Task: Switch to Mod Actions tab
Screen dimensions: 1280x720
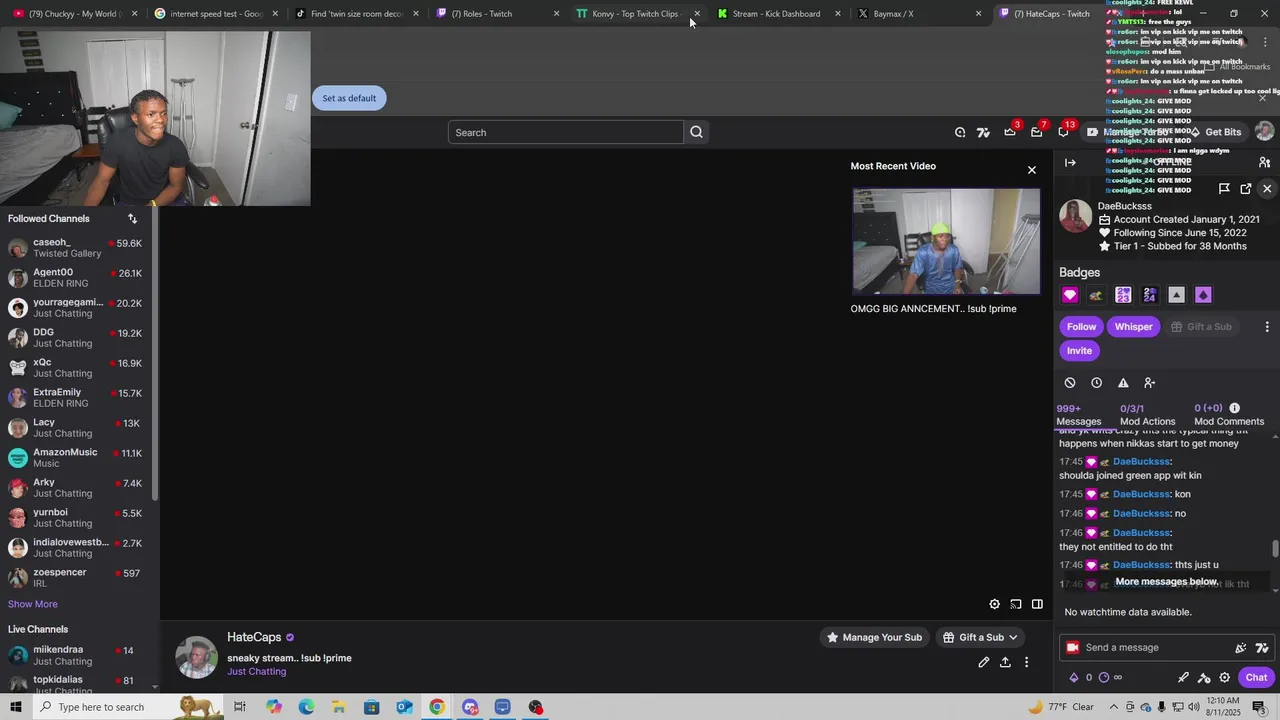Action: 1148,415
